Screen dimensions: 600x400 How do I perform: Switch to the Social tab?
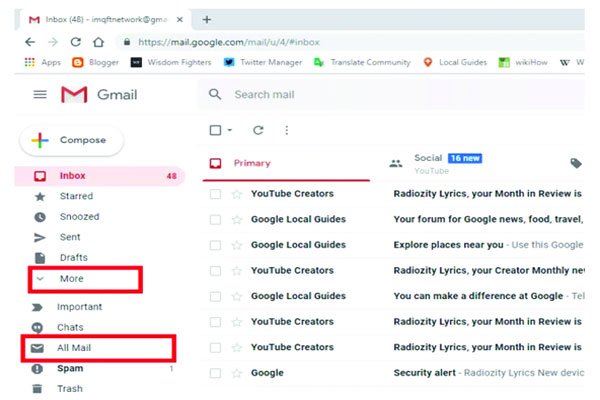[x=435, y=163]
